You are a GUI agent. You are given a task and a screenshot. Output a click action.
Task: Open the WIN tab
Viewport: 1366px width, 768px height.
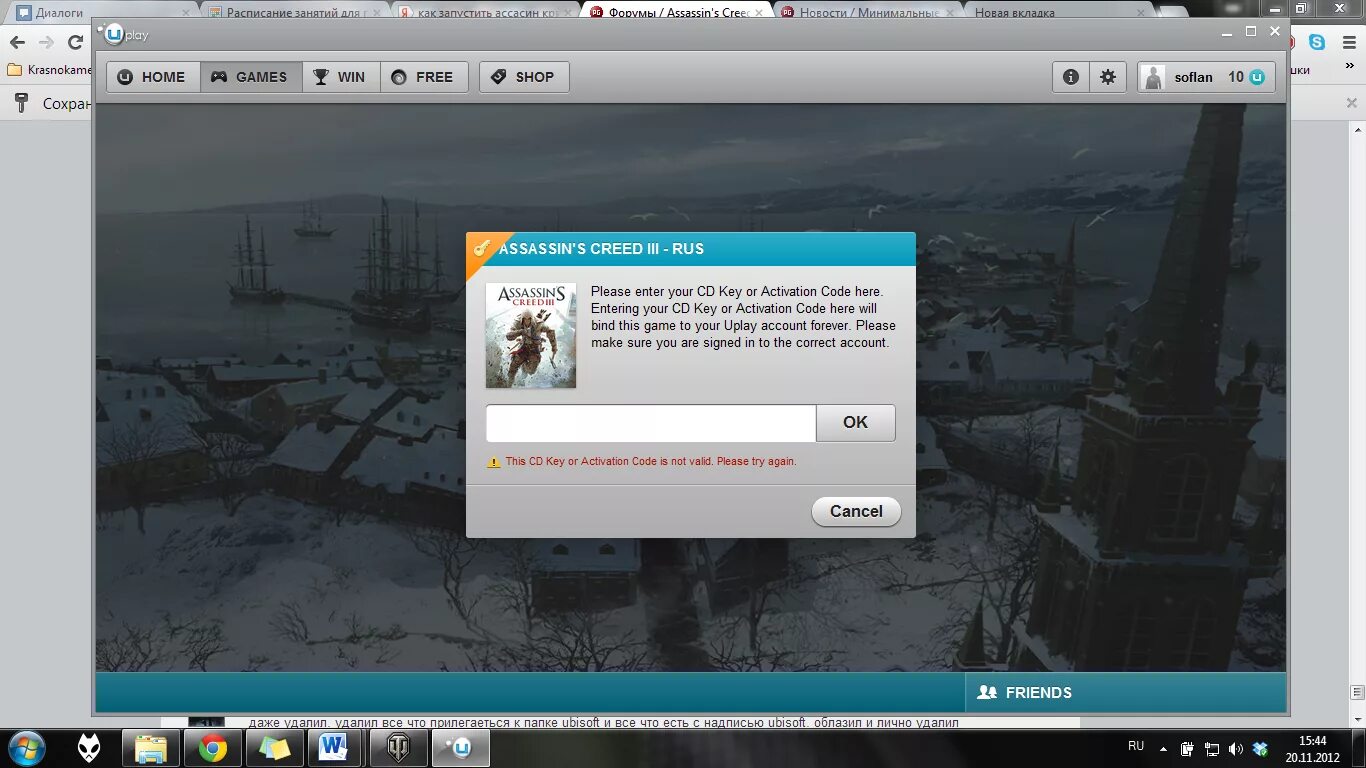341,77
